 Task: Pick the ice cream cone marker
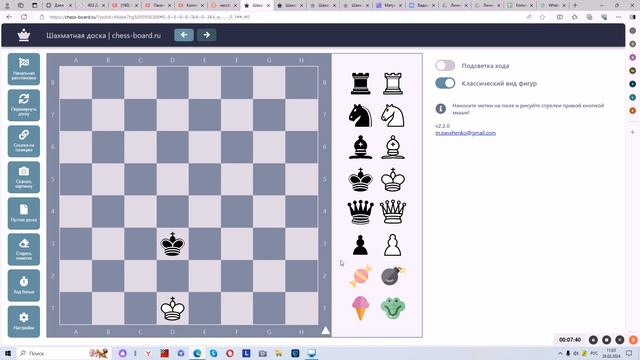[361, 308]
